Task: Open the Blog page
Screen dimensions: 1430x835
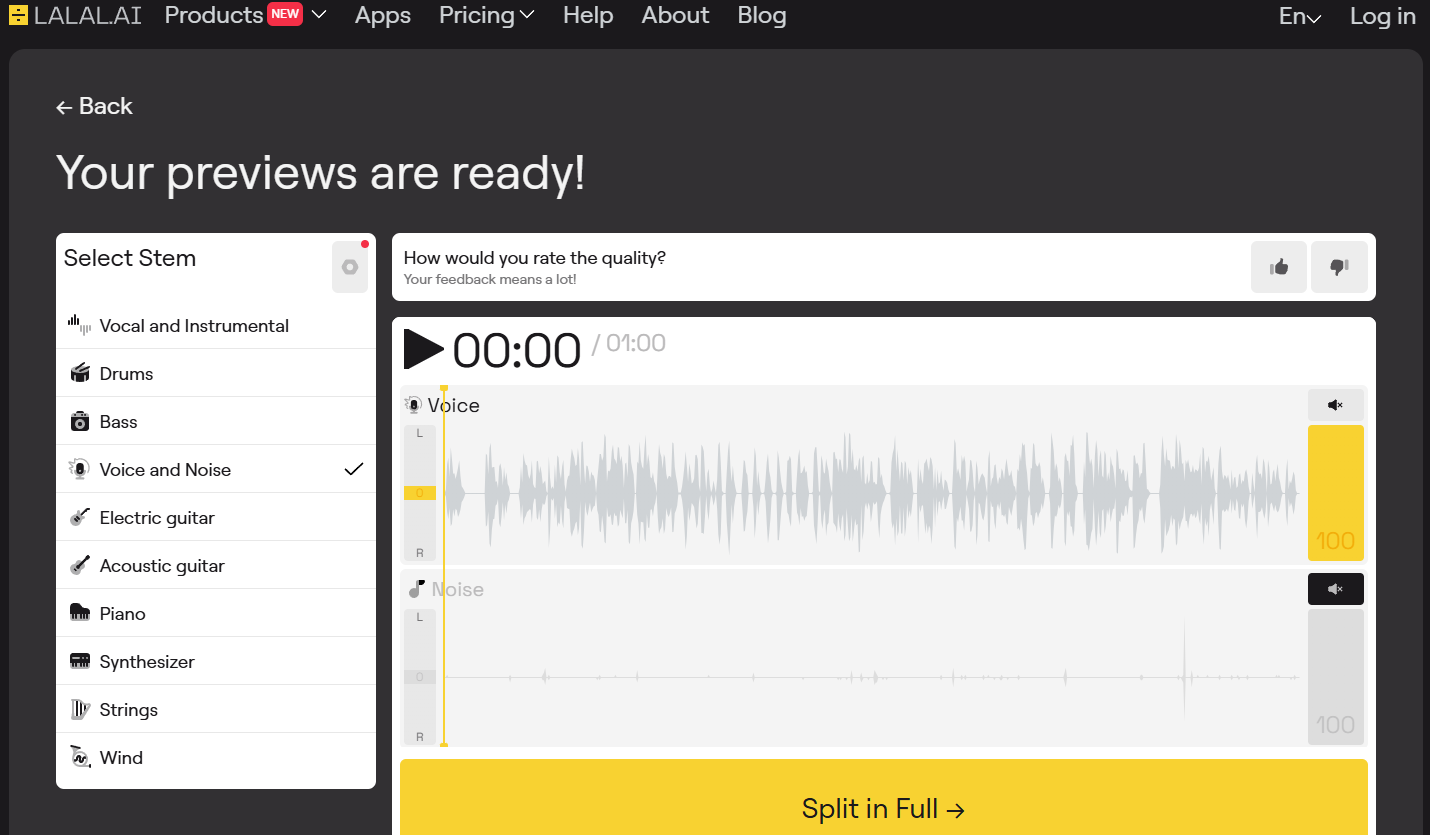Action: tap(762, 15)
